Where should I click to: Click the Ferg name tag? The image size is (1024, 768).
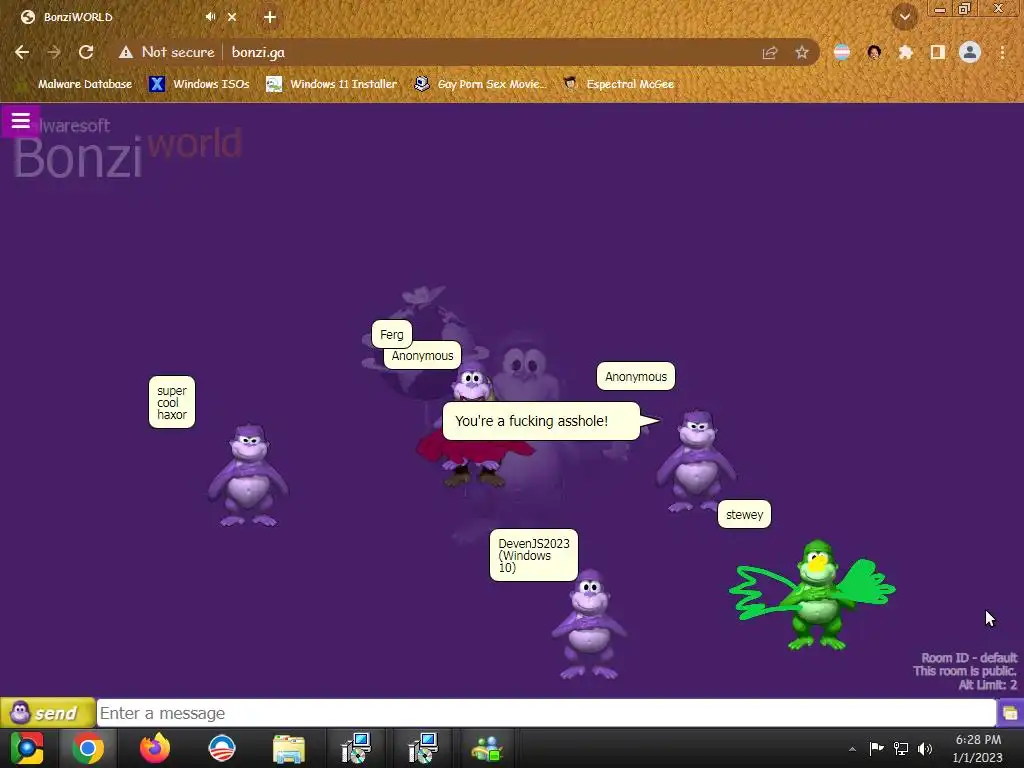tap(392, 334)
